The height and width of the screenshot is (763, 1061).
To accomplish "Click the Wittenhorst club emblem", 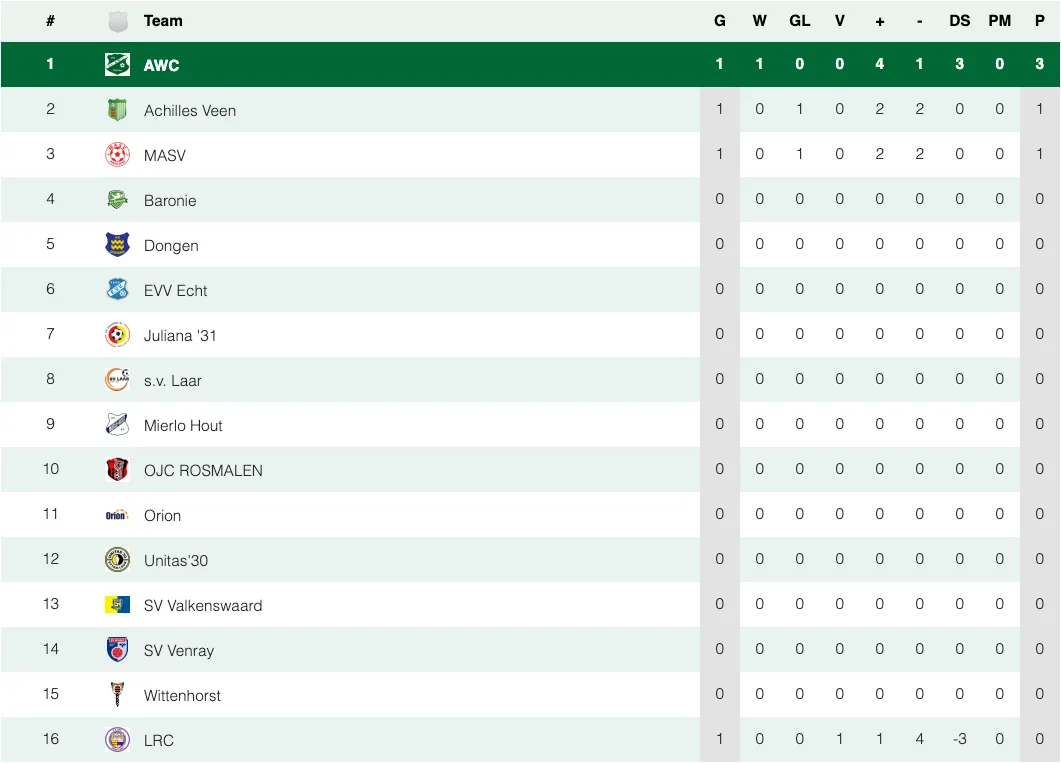I will click(x=117, y=695).
